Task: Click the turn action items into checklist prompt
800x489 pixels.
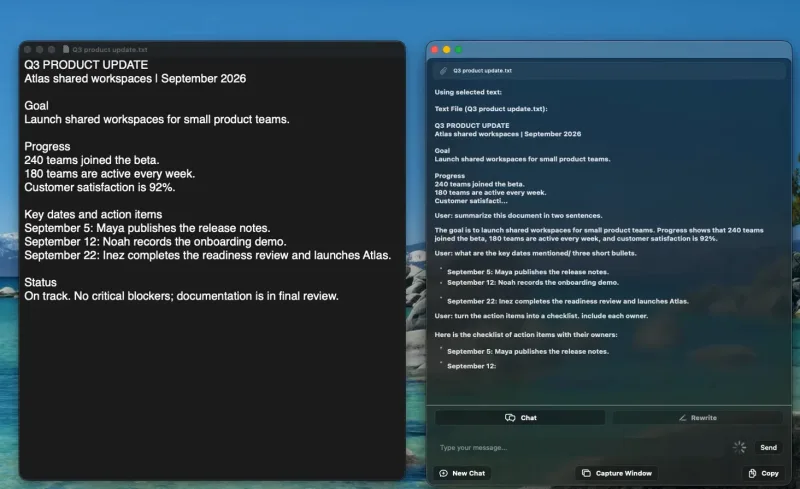Action: [x=541, y=316]
